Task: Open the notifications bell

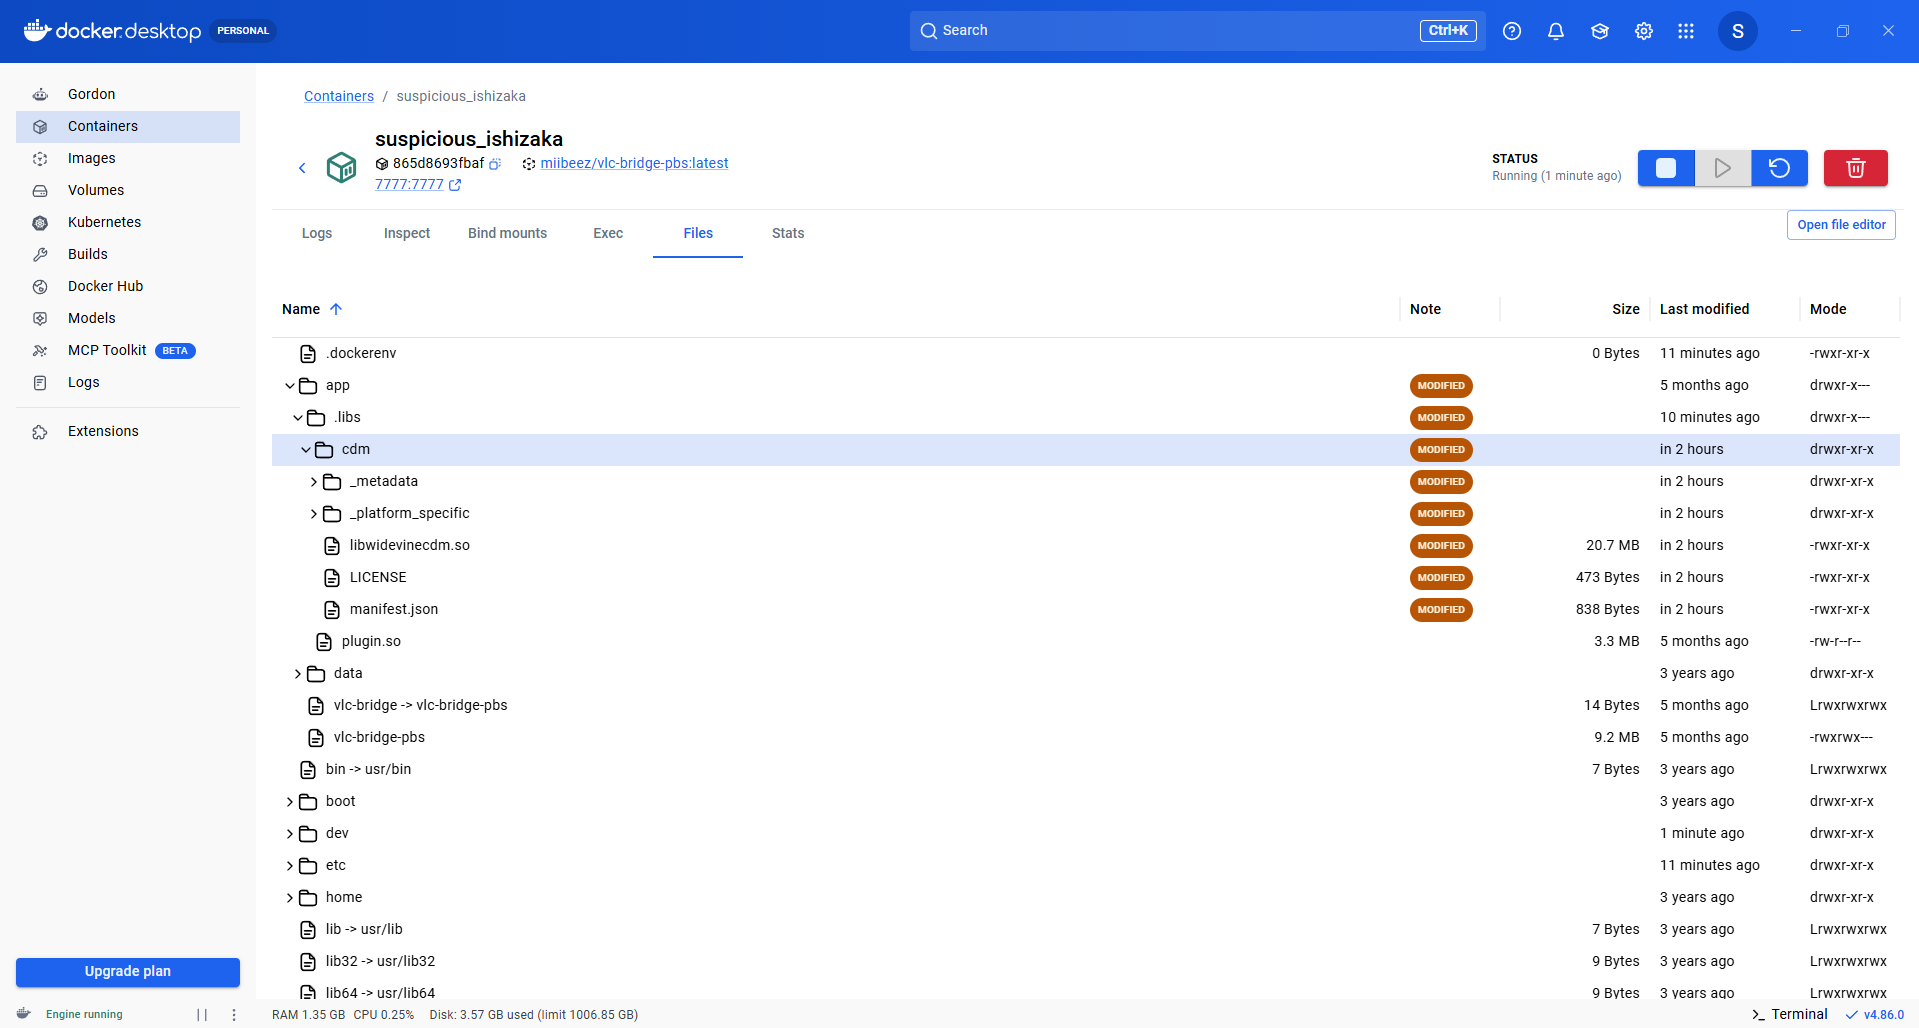Action: pos(1556,31)
